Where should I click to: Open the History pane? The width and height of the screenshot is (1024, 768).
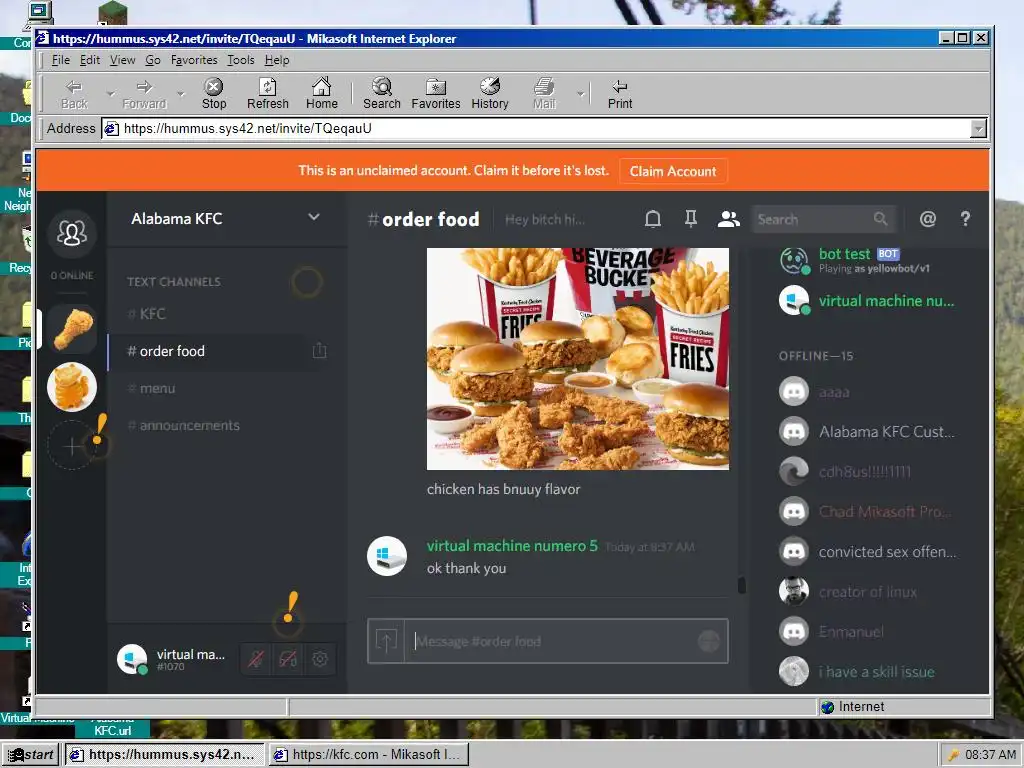[490, 94]
